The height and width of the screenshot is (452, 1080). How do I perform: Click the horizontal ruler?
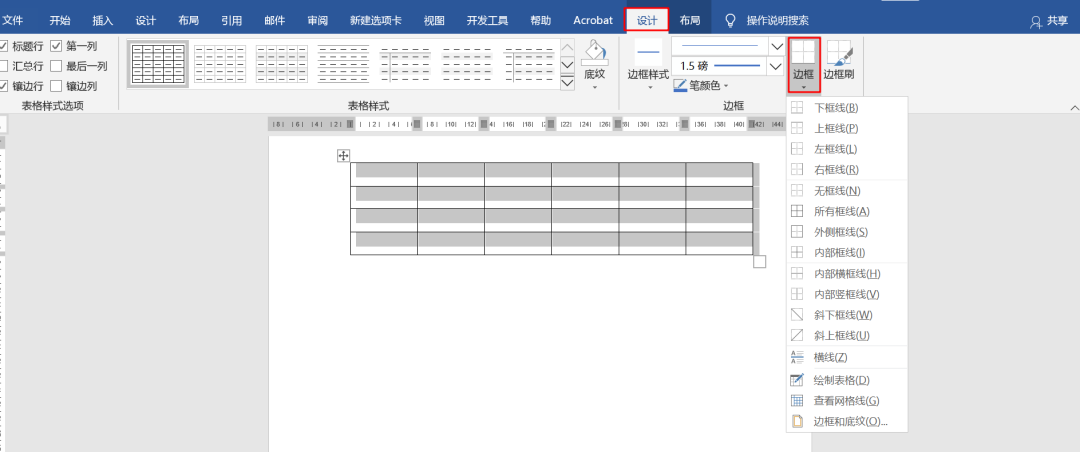526,124
